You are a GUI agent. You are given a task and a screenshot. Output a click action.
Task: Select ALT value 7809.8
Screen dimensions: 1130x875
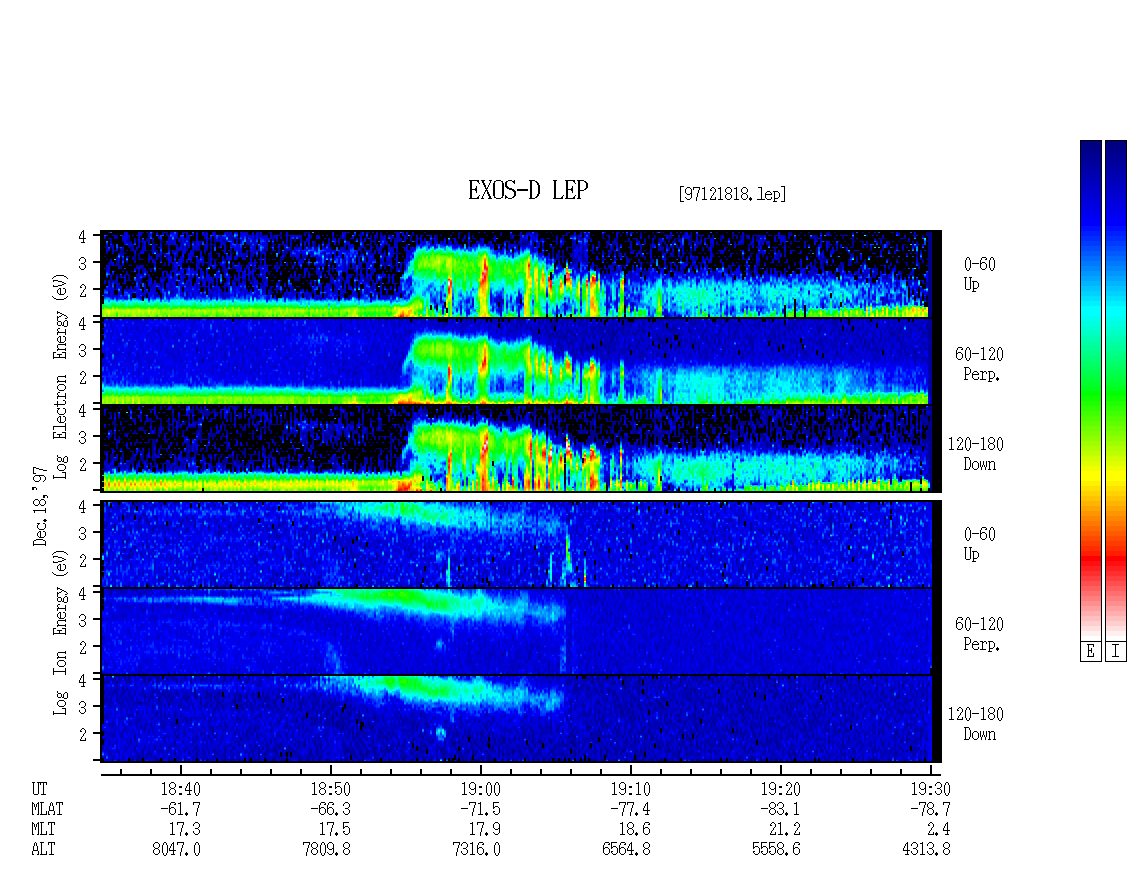coord(326,850)
